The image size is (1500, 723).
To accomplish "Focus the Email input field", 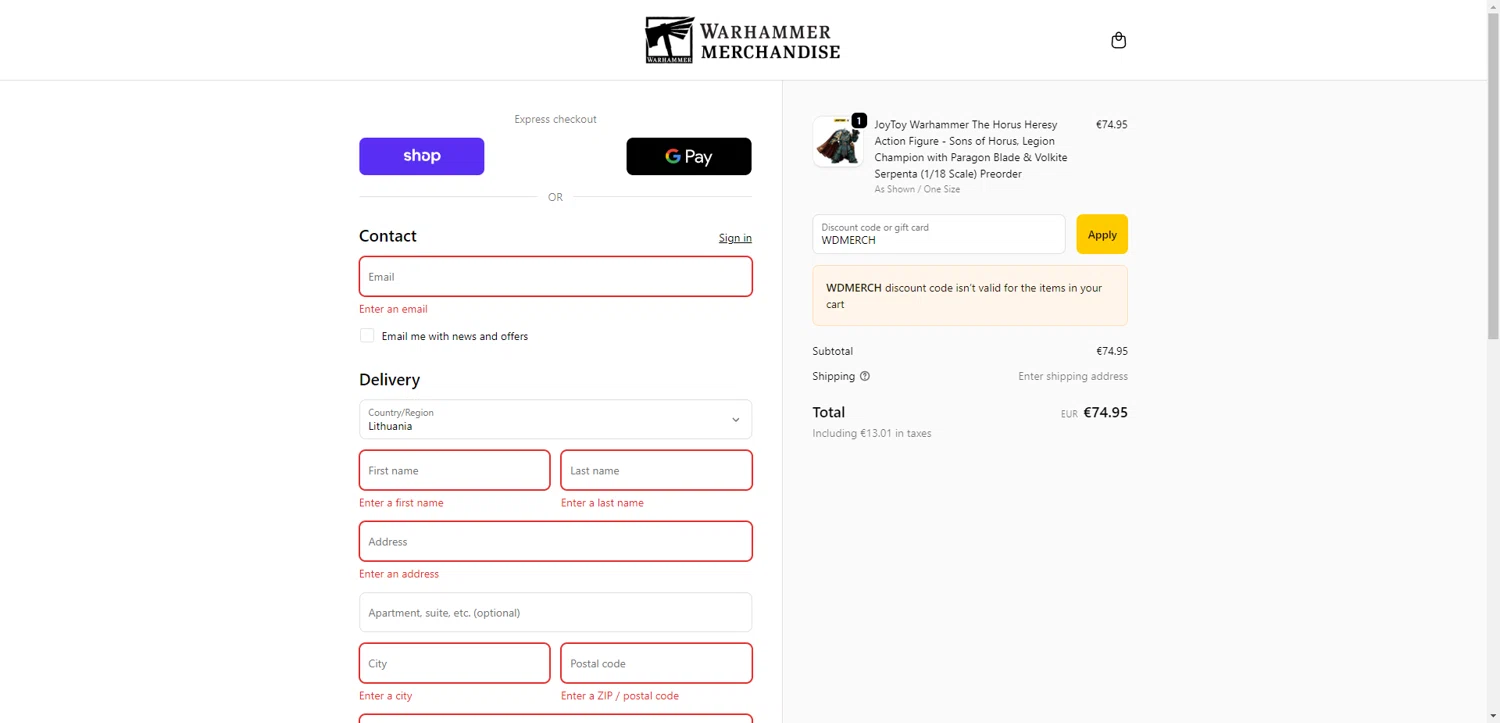I will (x=555, y=276).
